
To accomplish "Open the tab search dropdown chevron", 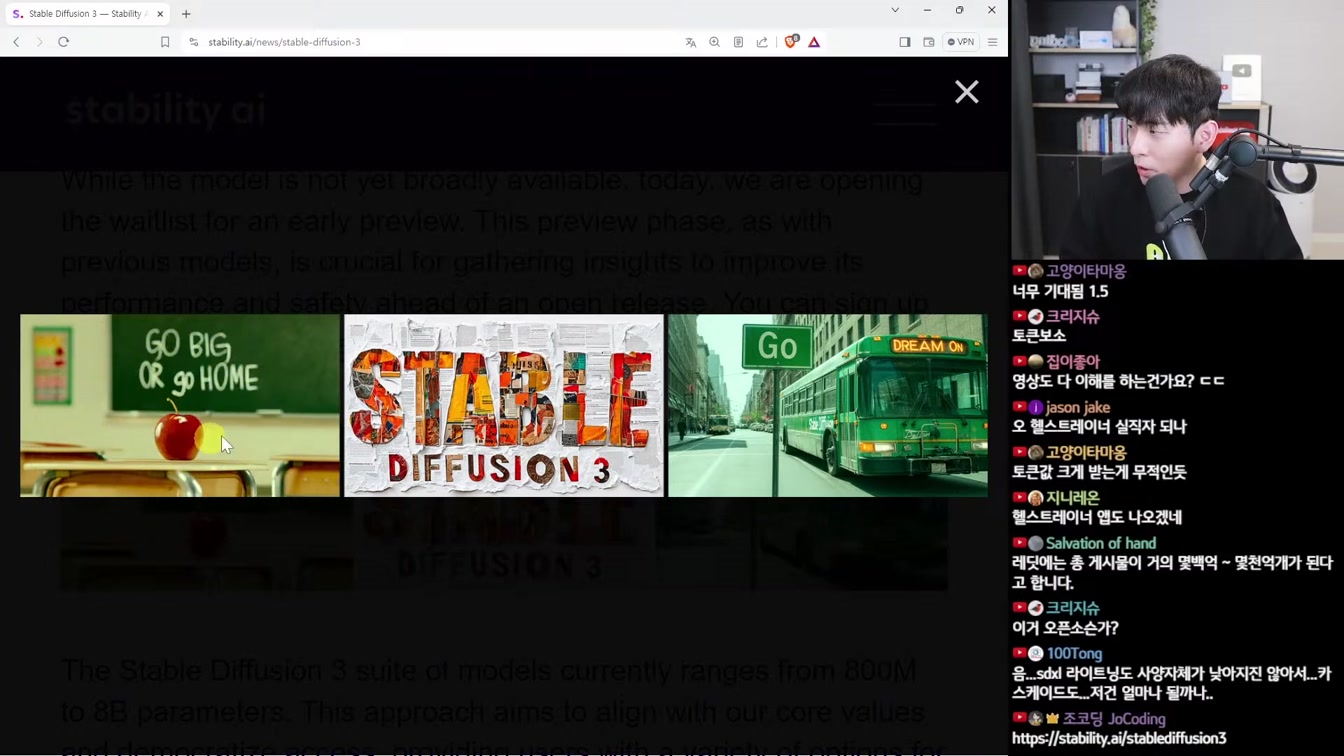I will 895,10.
